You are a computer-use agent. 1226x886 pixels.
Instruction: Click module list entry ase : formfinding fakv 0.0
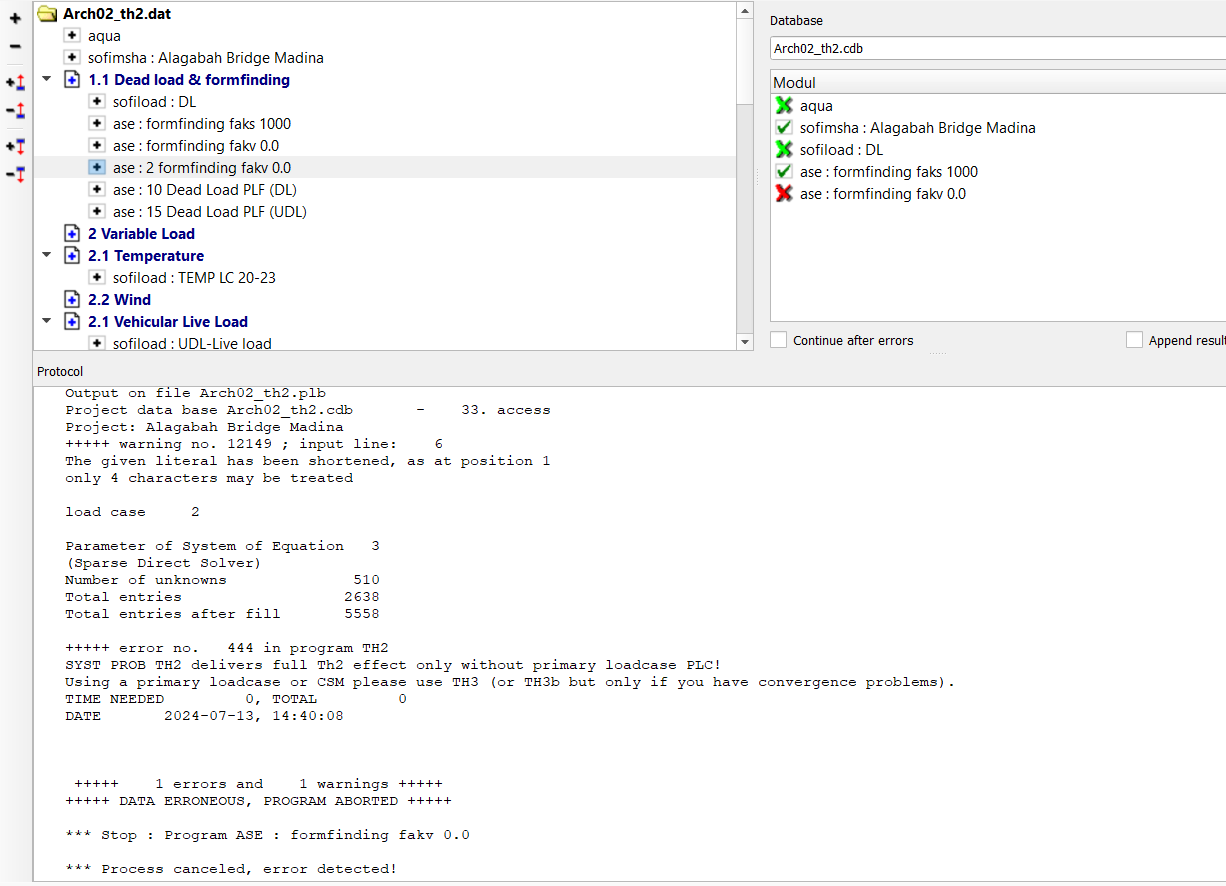tap(883, 193)
